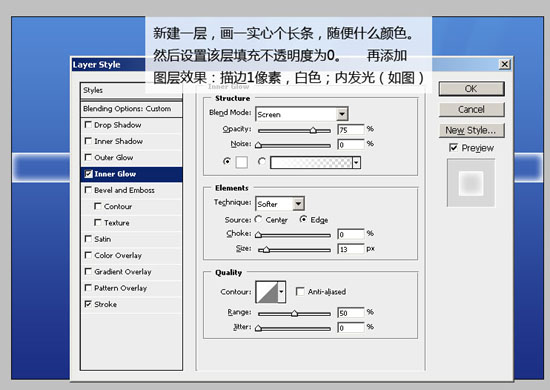Open the New Style dialog
The height and width of the screenshot is (390, 550).
(471, 130)
